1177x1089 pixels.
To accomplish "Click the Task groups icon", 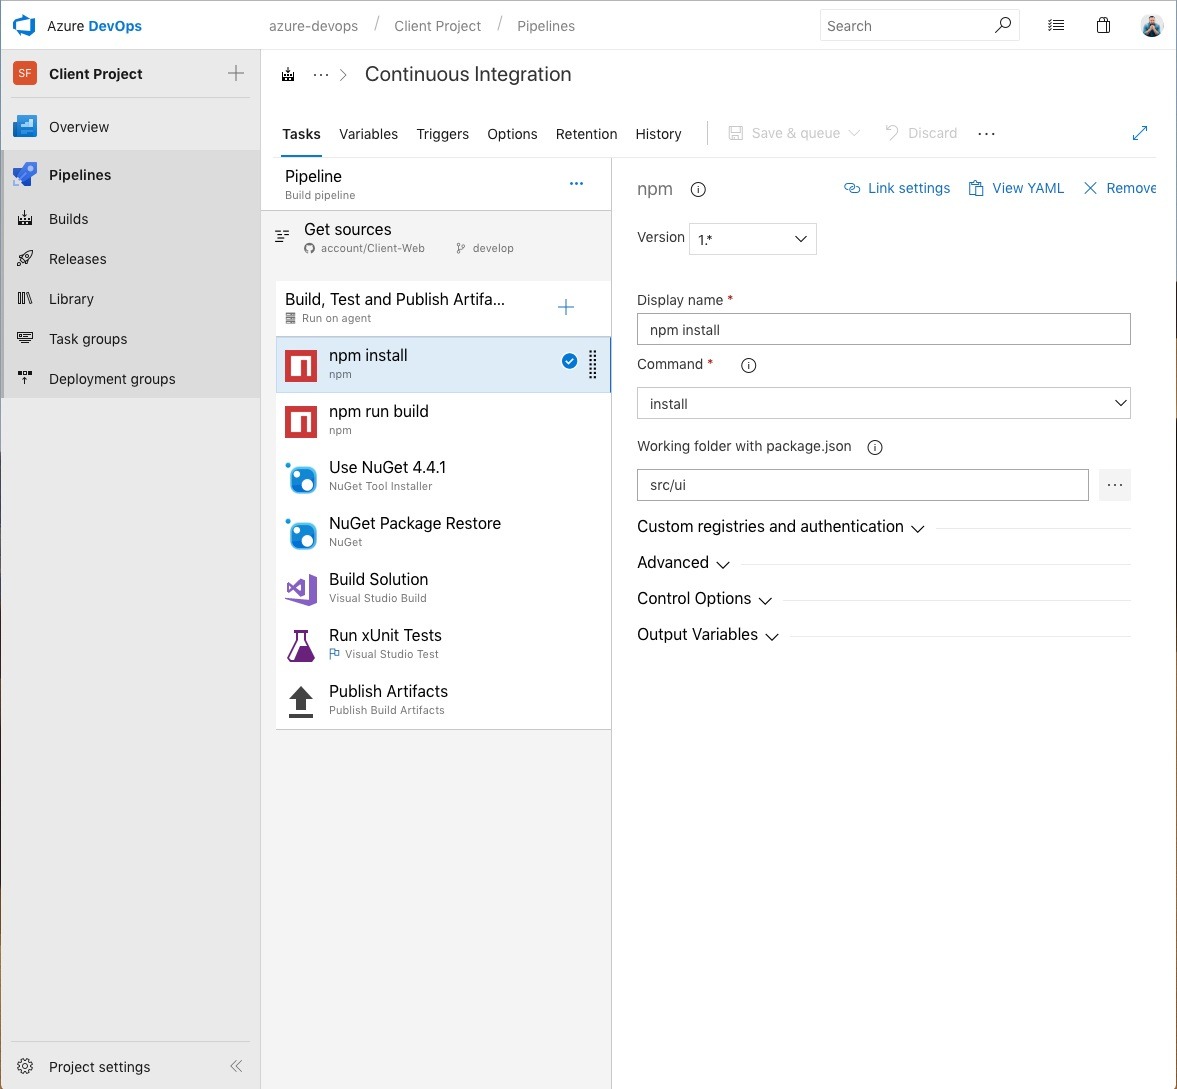I will point(25,338).
